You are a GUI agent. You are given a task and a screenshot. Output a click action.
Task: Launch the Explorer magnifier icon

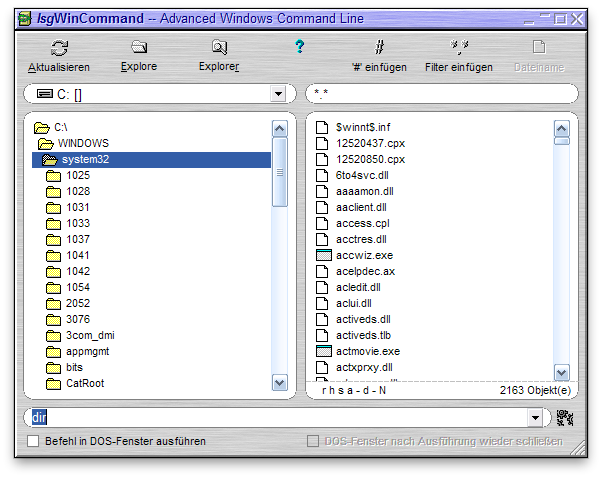tap(219, 47)
